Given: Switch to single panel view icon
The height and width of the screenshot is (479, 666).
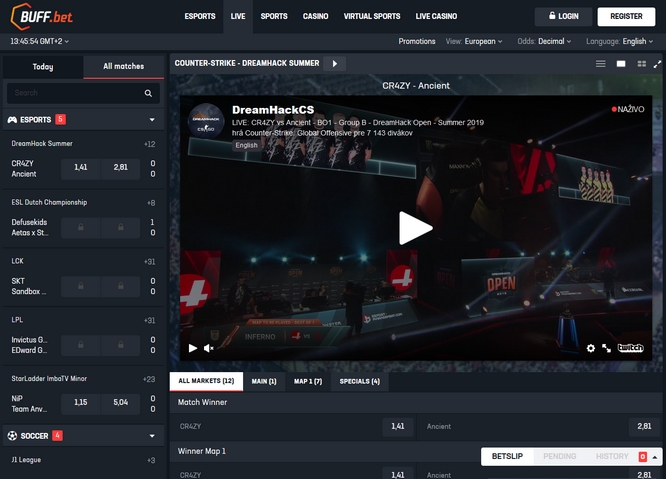Looking at the screenshot, I should (x=621, y=64).
